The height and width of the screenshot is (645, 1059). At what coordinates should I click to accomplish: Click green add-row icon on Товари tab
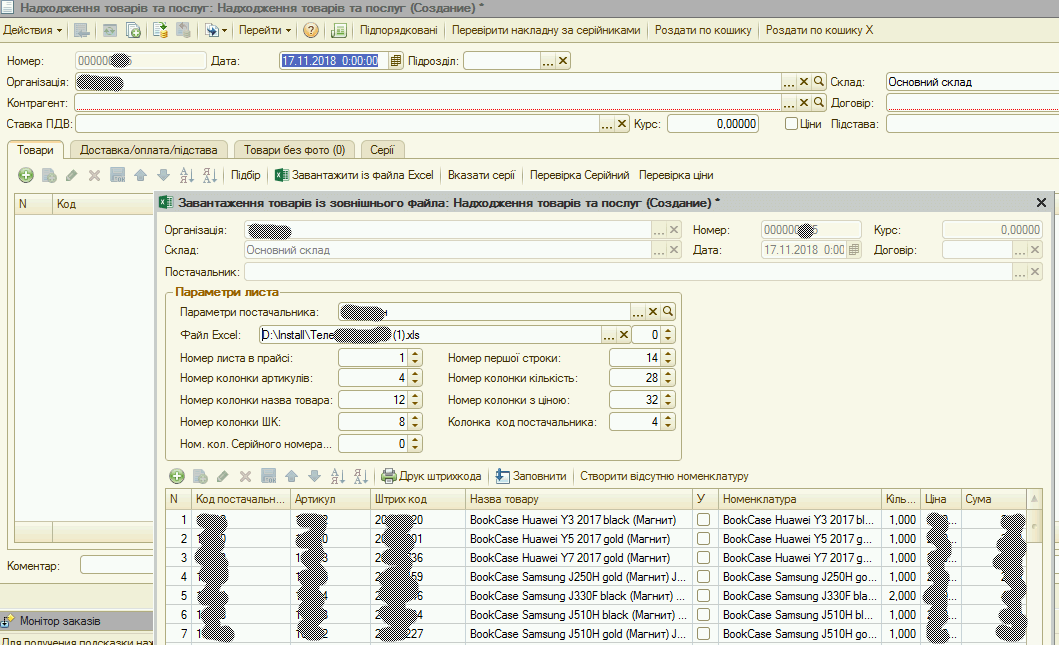pos(26,175)
